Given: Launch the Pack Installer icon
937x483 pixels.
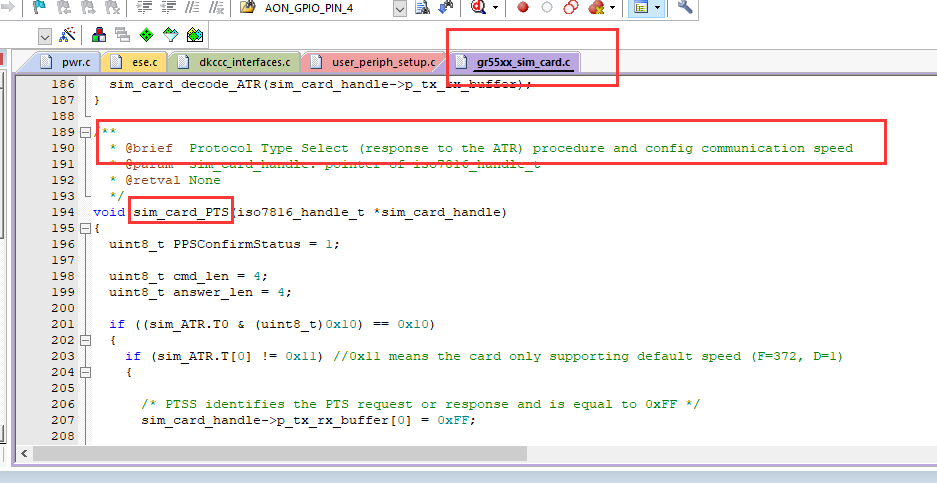Looking at the screenshot, I should [x=194, y=35].
